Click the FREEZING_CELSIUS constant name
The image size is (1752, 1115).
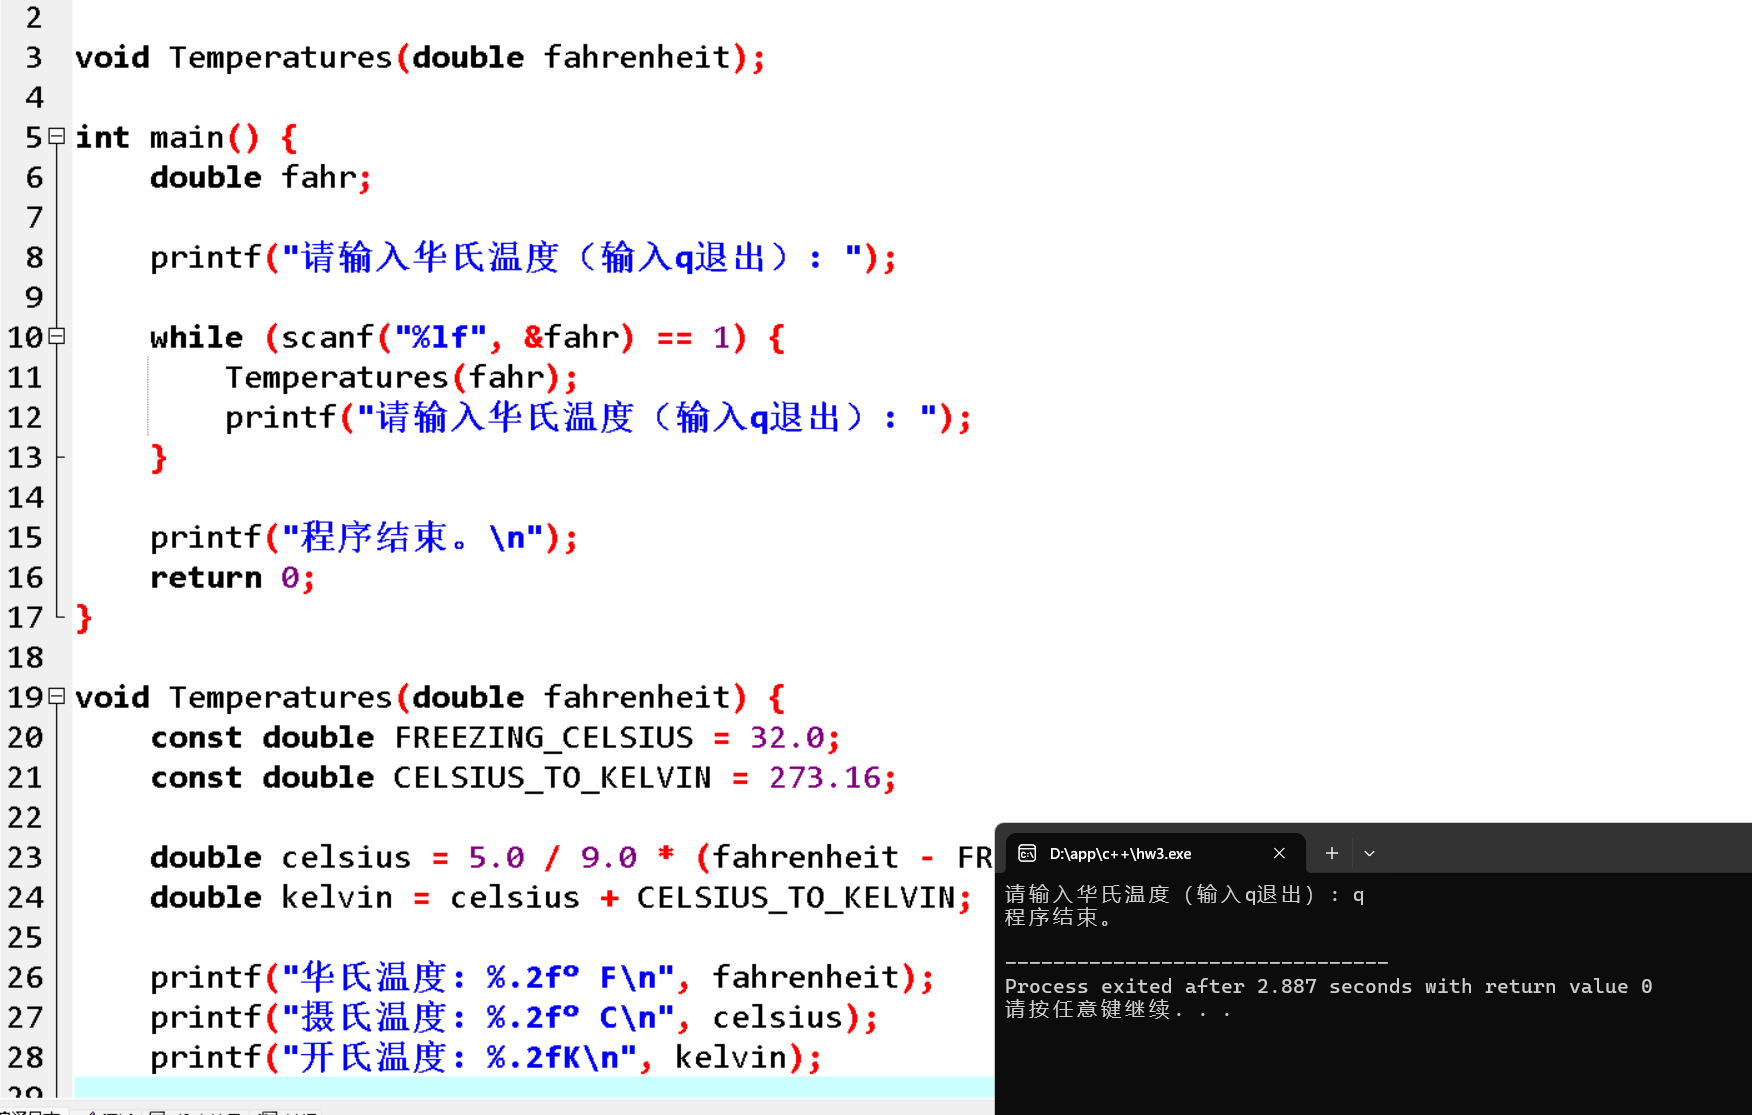[x=542, y=737]
